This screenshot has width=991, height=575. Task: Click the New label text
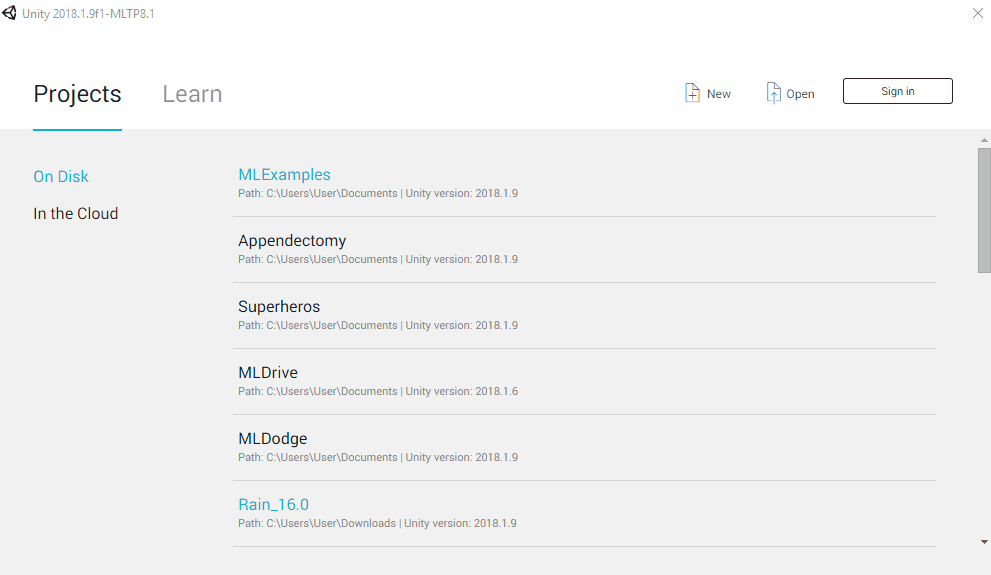click(x=719, y=94)
